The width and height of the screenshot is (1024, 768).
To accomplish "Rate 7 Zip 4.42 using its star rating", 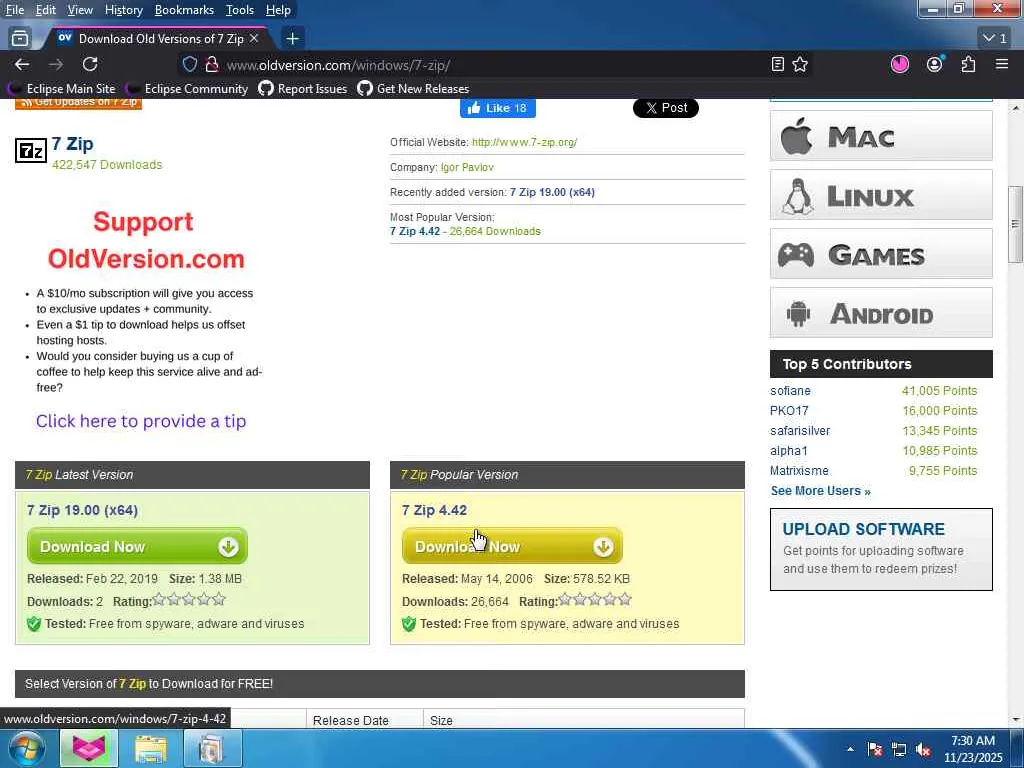I will pos(595,599).
